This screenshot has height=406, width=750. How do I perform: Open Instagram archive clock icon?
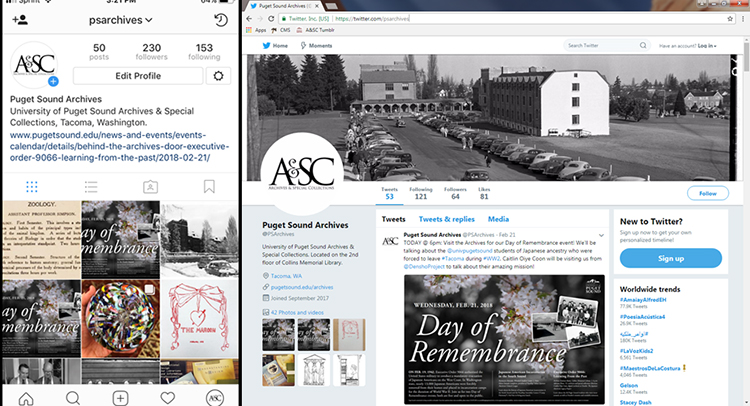[221, 20]
